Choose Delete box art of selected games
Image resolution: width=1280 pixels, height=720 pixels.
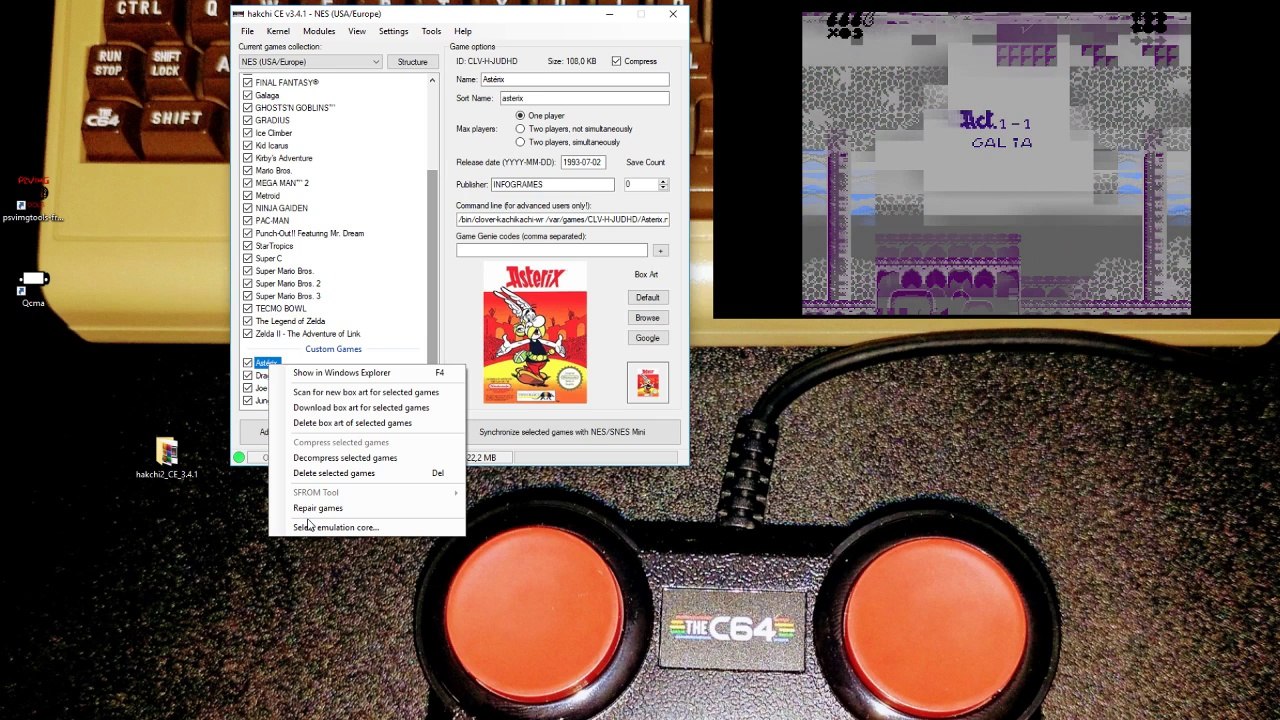pyautogui.click(x=367, y=423)
